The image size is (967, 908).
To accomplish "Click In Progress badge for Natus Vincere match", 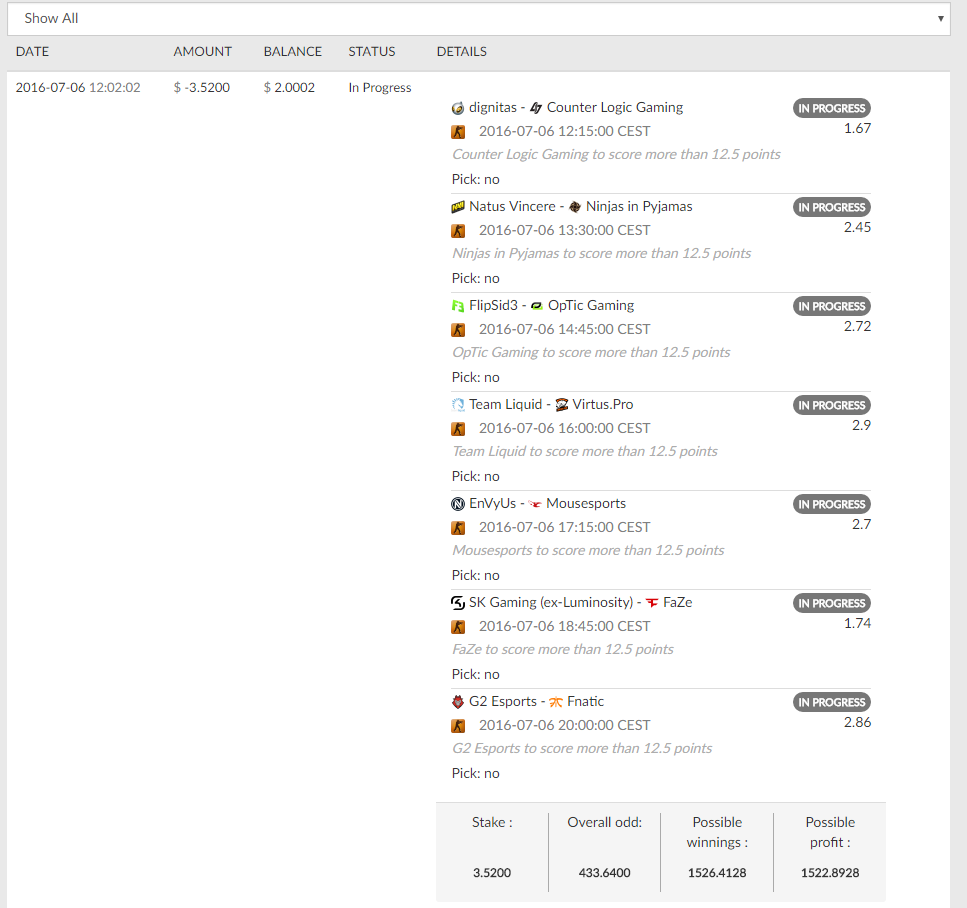I will click(x=831, y=207).
